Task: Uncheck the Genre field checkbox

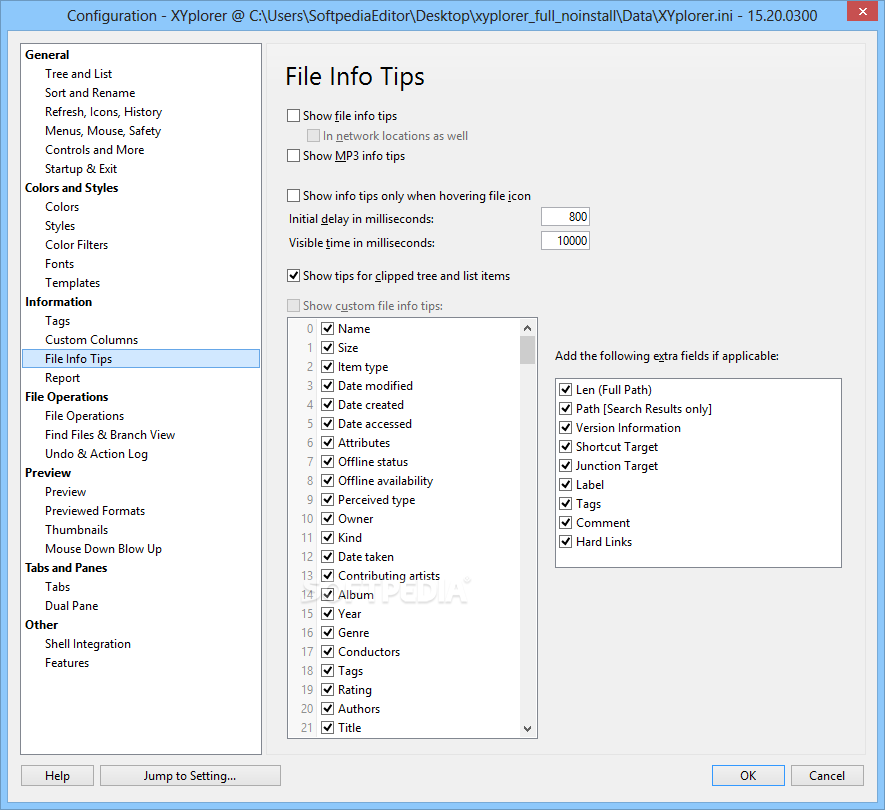Action: coord(327,633)
